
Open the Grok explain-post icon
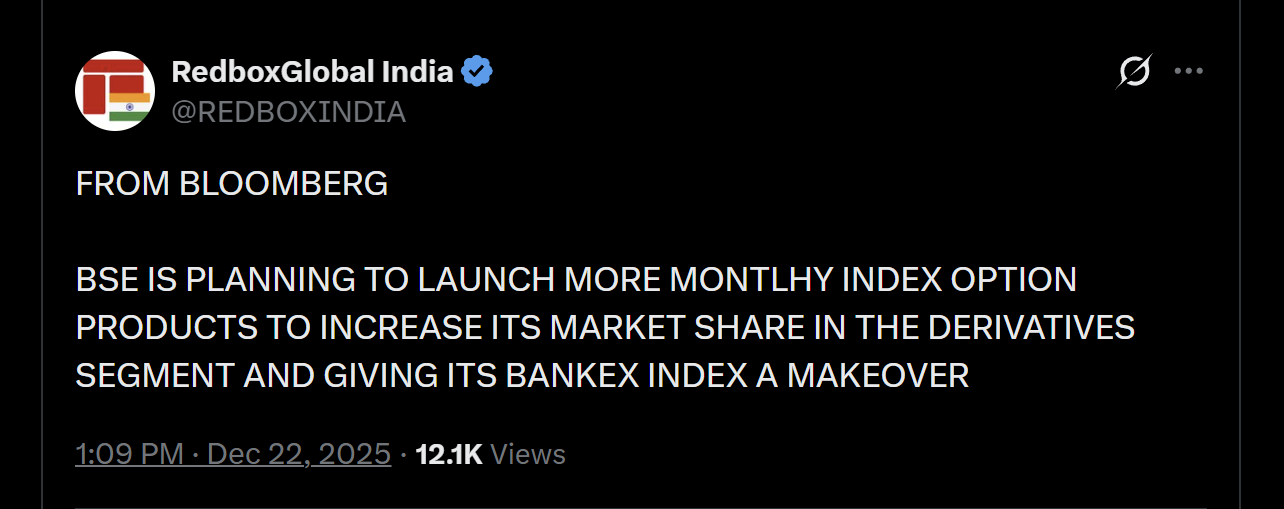tap(1134, 72)
